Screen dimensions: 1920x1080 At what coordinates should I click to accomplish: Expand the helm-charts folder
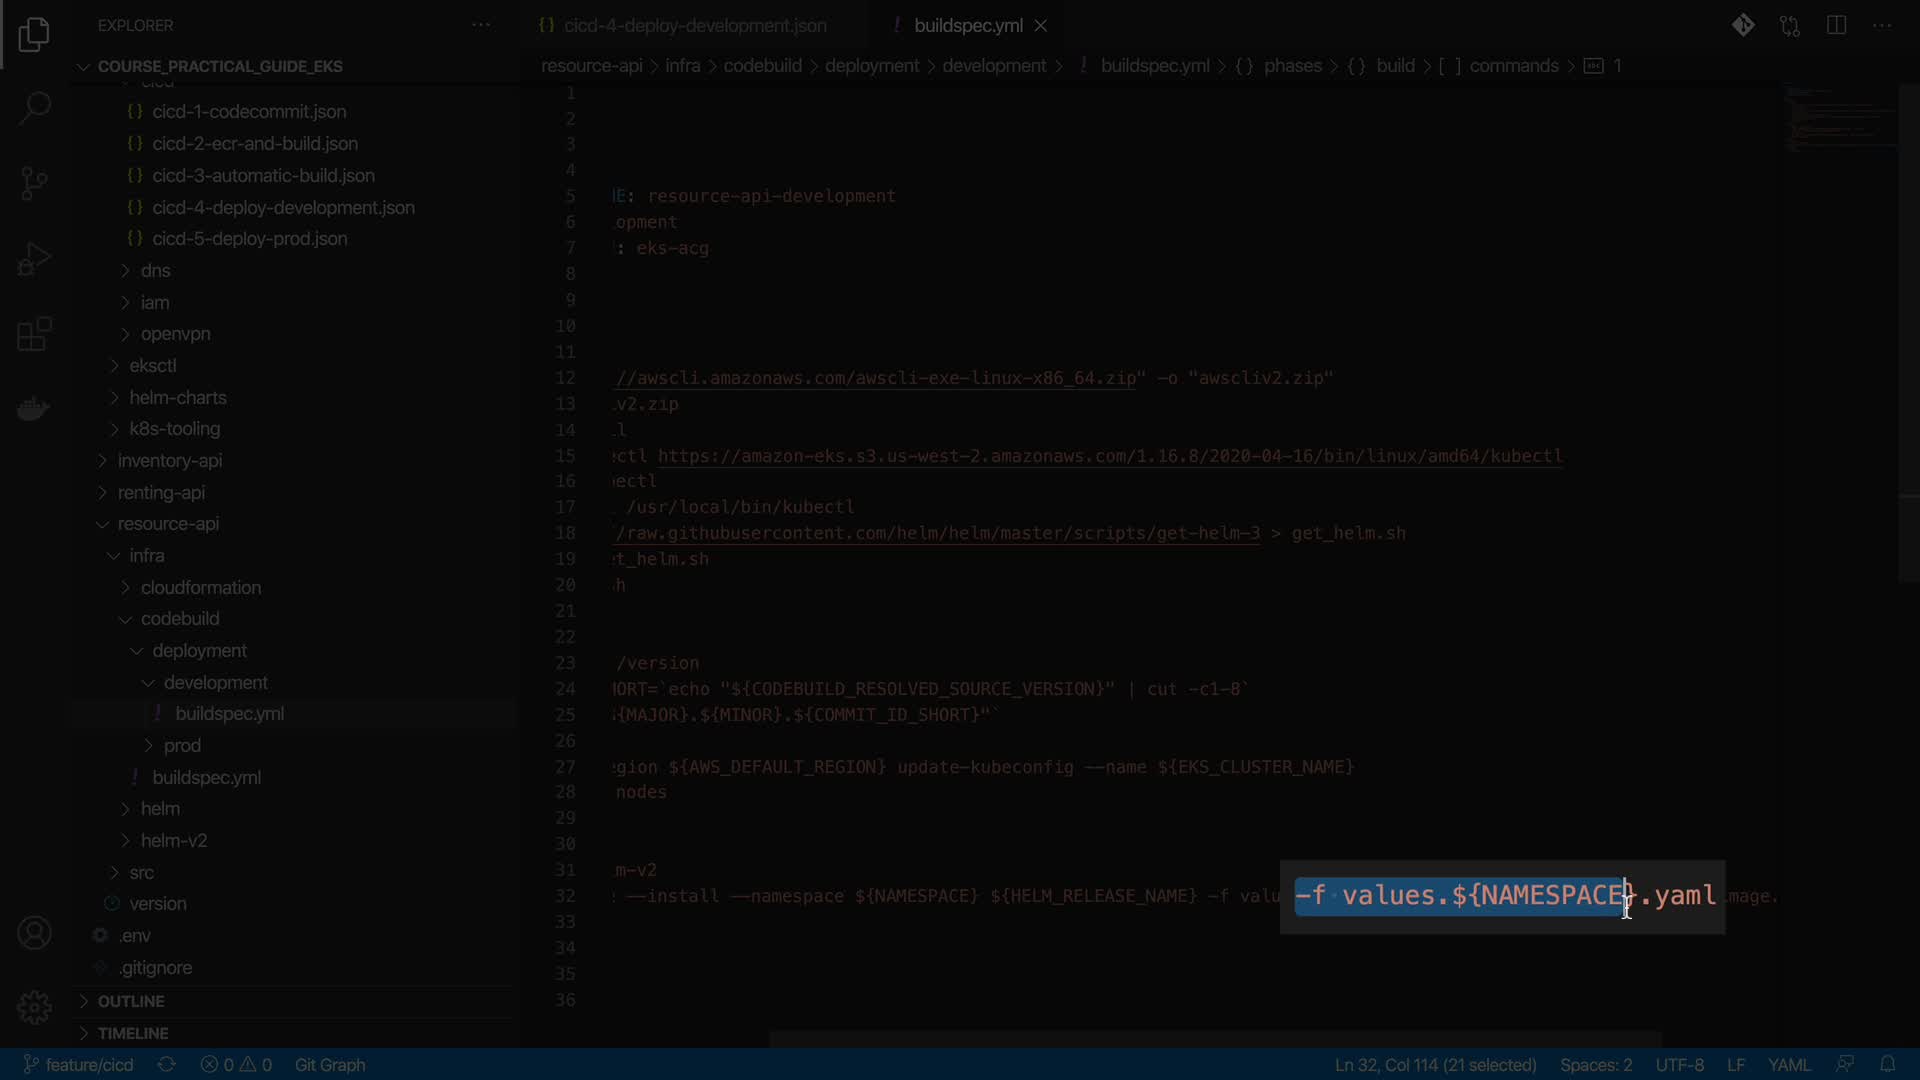point(177,397)
